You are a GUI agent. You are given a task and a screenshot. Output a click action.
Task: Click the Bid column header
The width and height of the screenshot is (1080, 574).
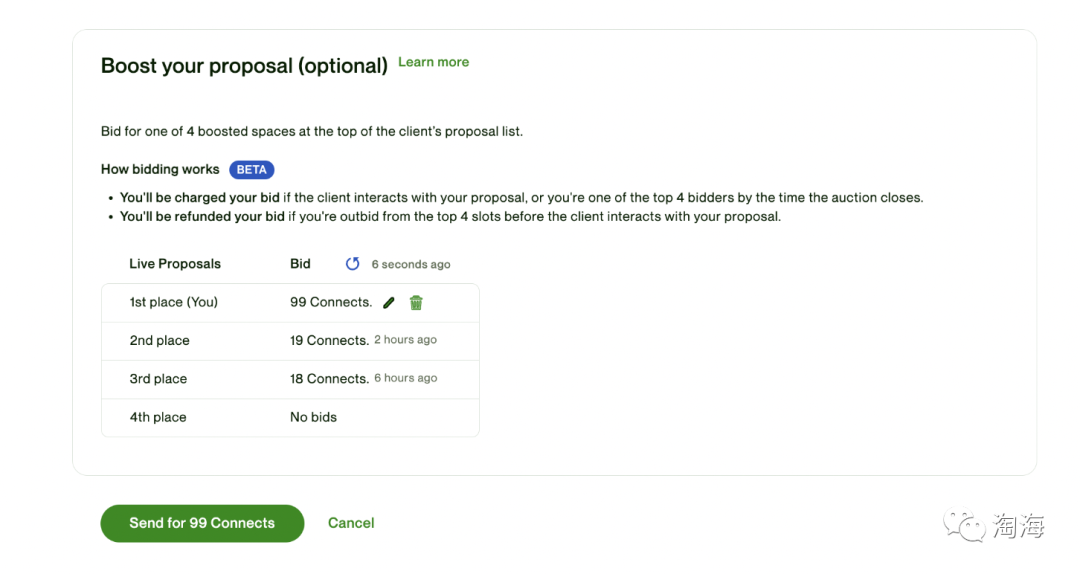300,264
